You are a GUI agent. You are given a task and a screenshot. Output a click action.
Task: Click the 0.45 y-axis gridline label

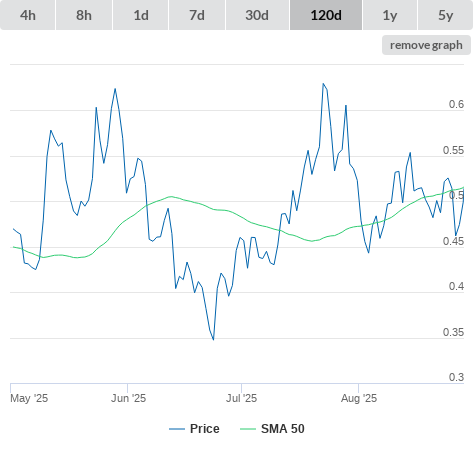point(453,241)
